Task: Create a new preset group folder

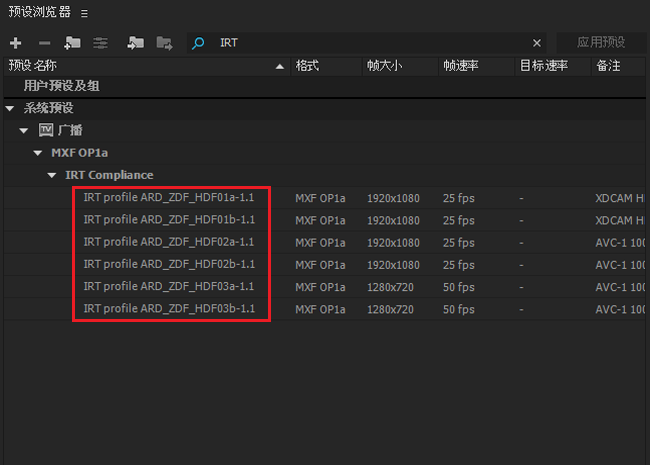Action: 72,43
